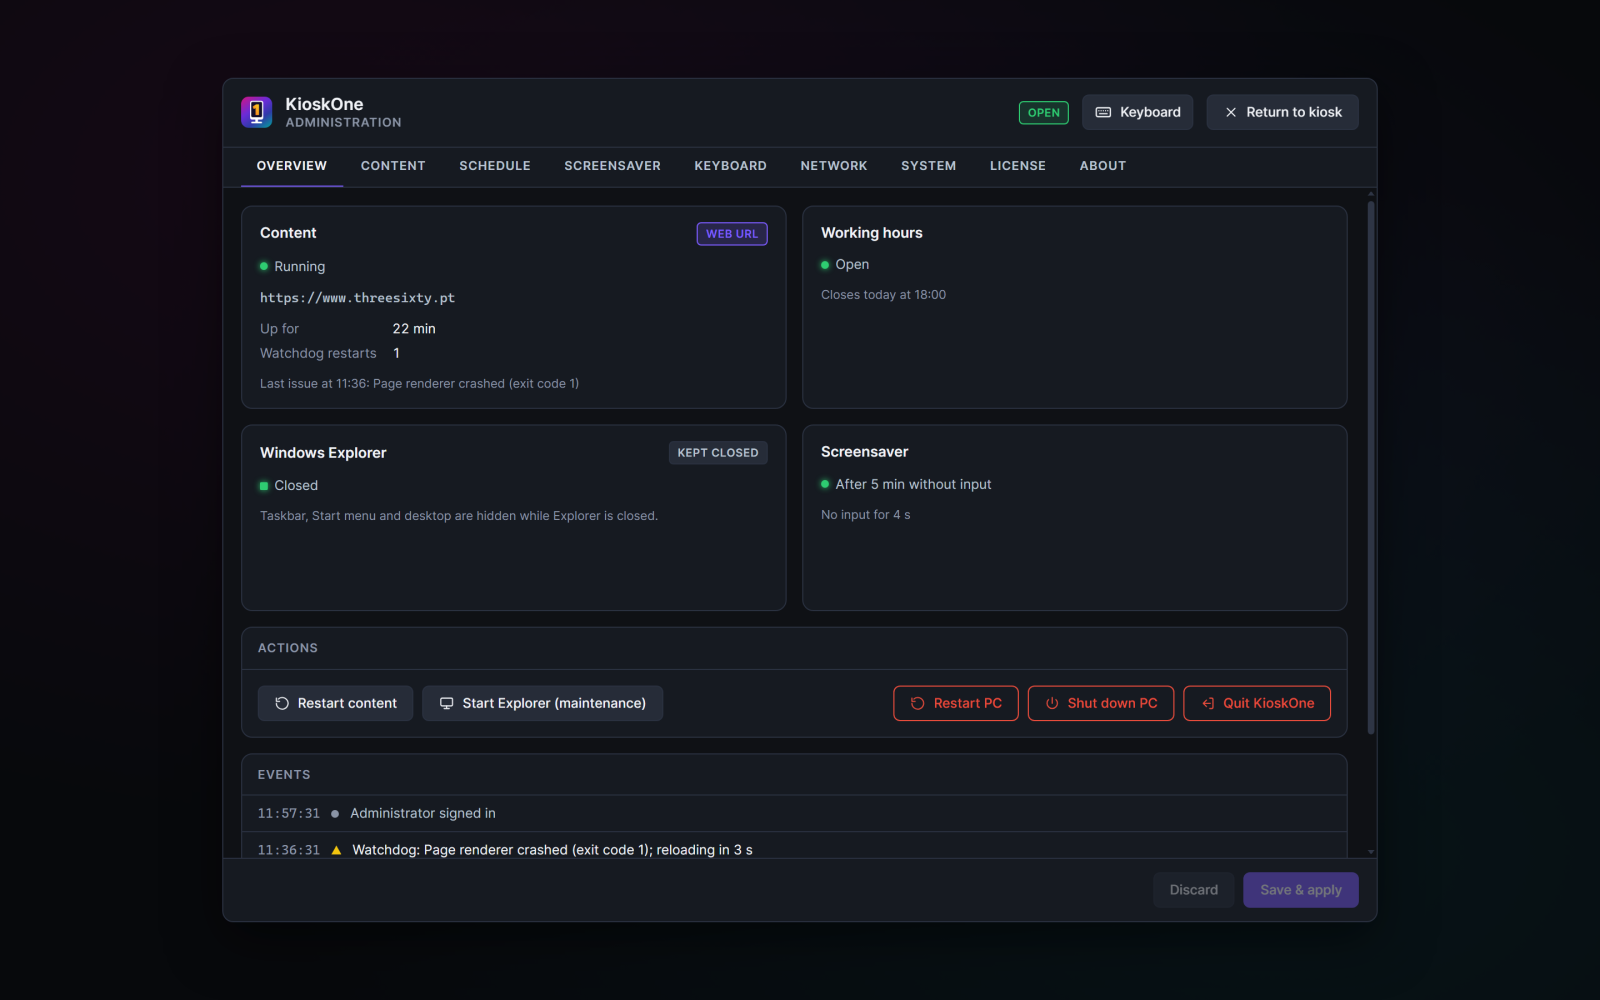
Task: Switch to the Overview tab
Action: (x=292, y=166)
